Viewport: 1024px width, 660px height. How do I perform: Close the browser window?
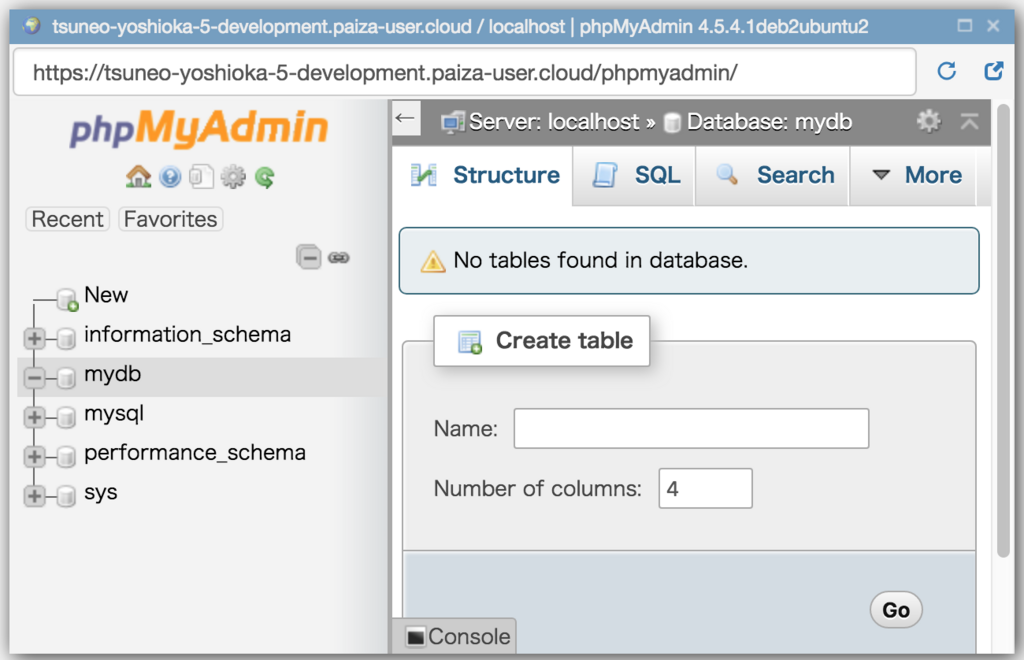tap(993, 25)
